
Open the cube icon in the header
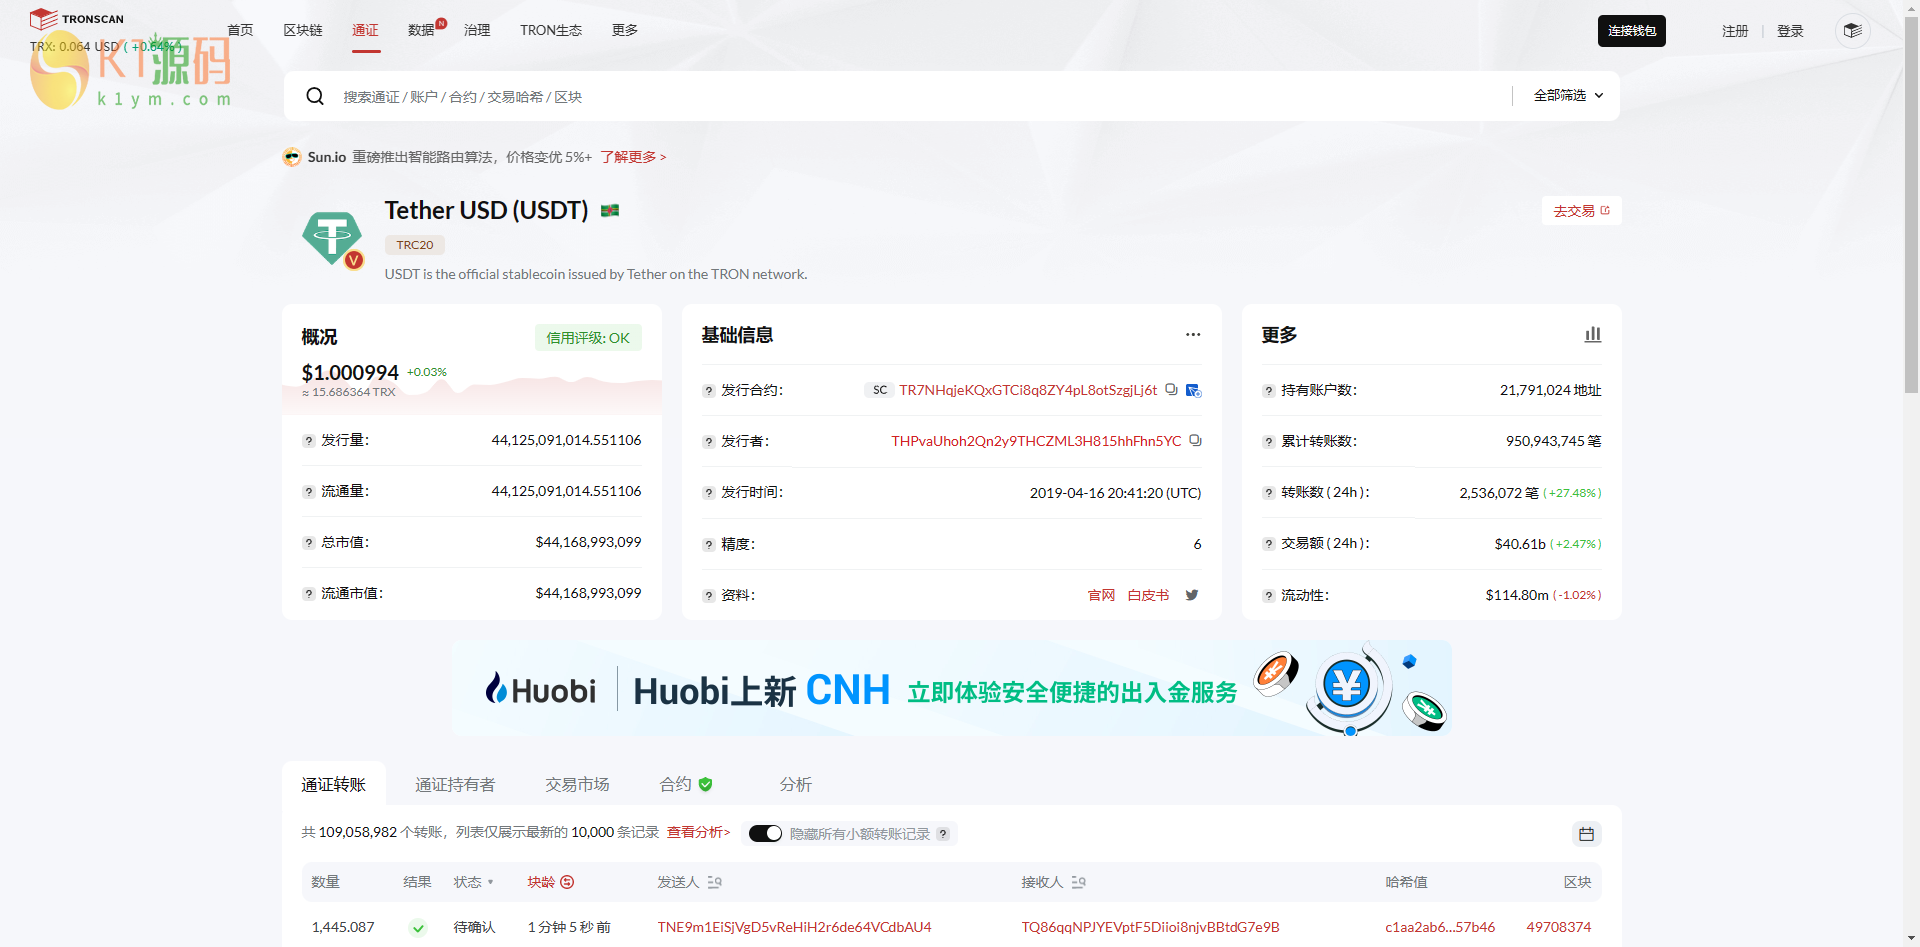point(1852,31)
